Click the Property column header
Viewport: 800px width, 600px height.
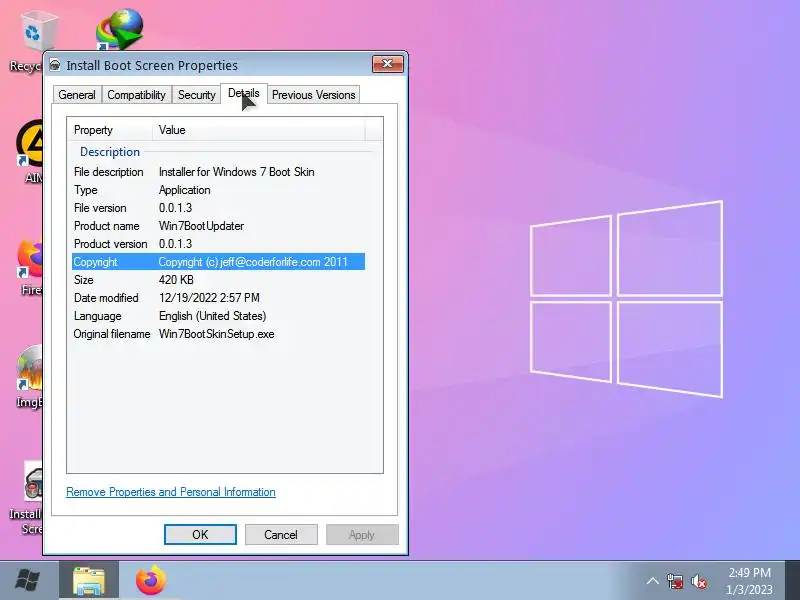pos(110,130)
